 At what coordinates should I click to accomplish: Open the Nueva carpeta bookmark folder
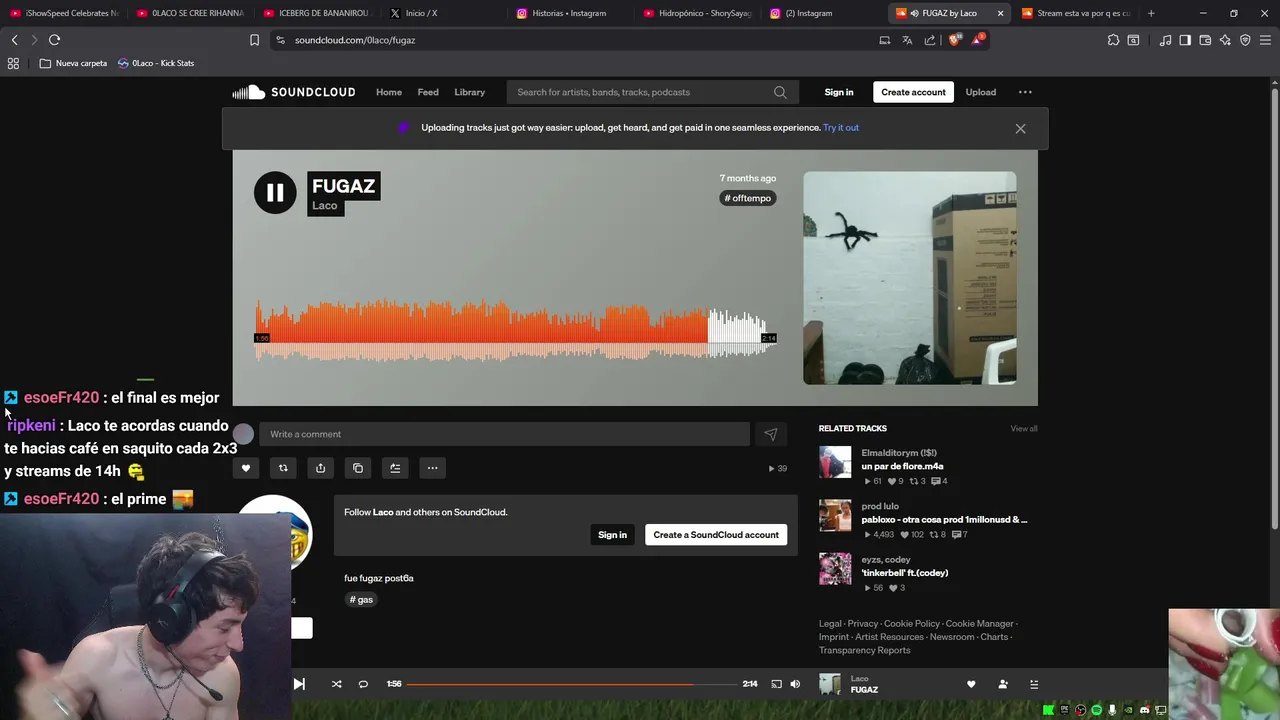73,63
